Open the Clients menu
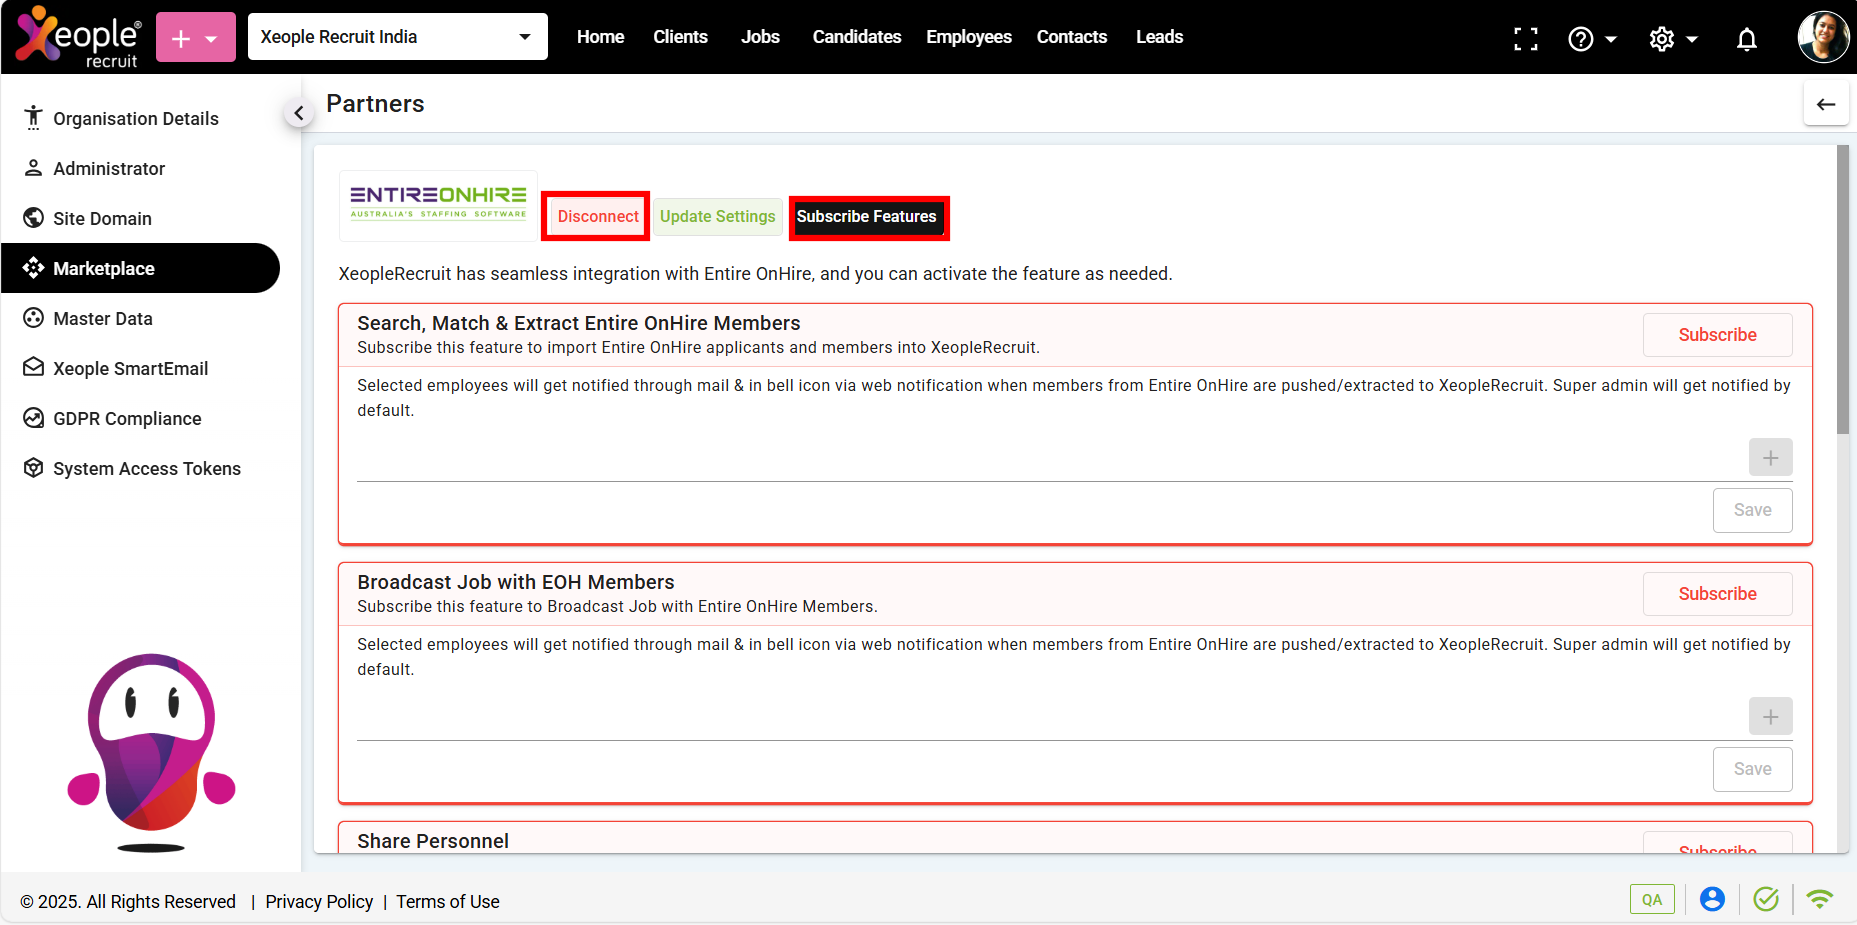1857x925 pixels. [680, 37]
